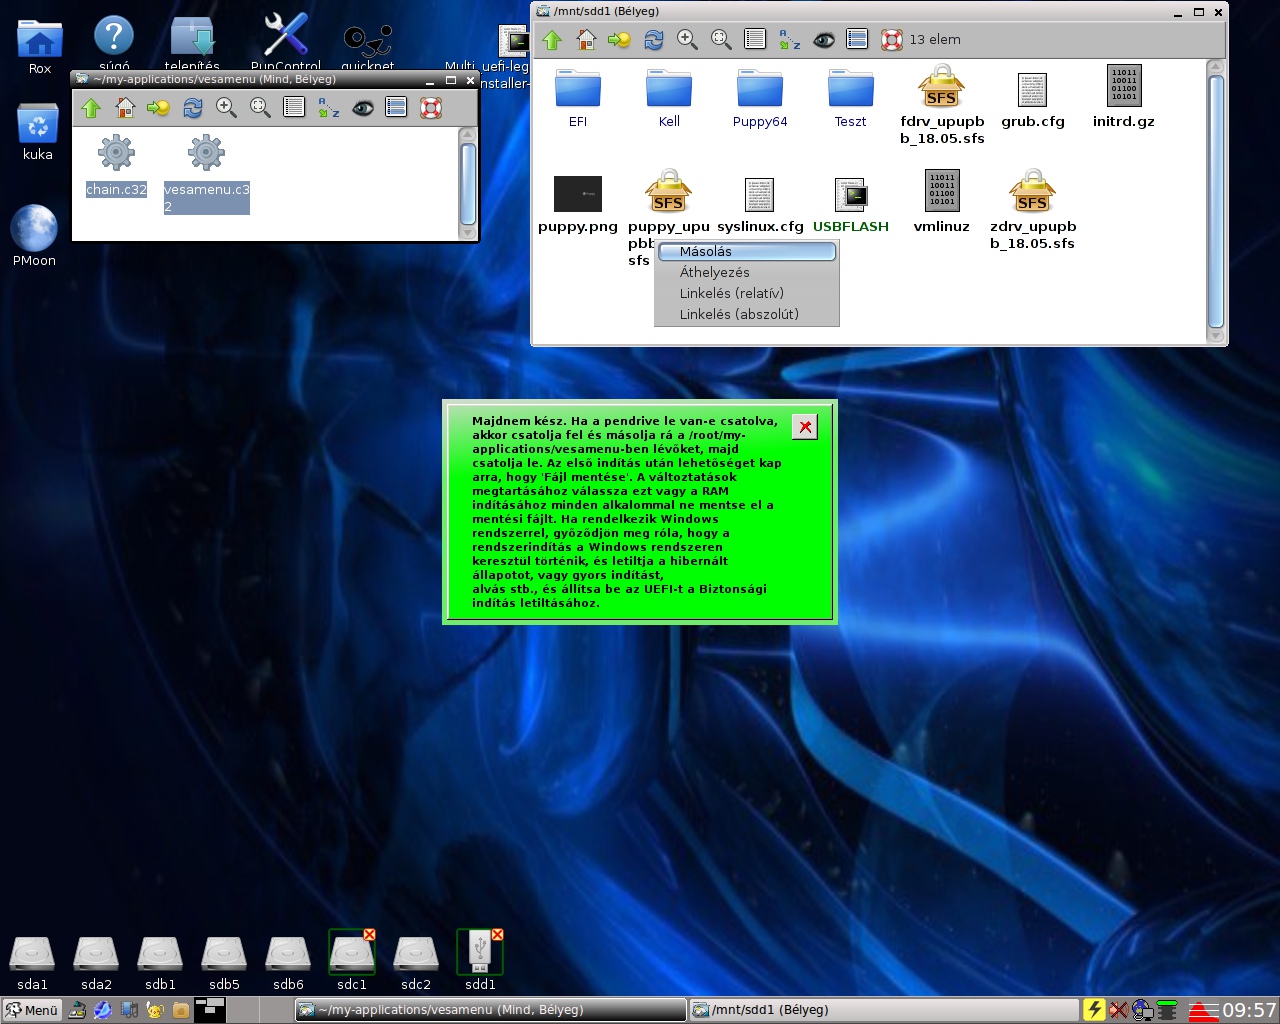Select the initrd.gz file

[x=1124, y=98]
